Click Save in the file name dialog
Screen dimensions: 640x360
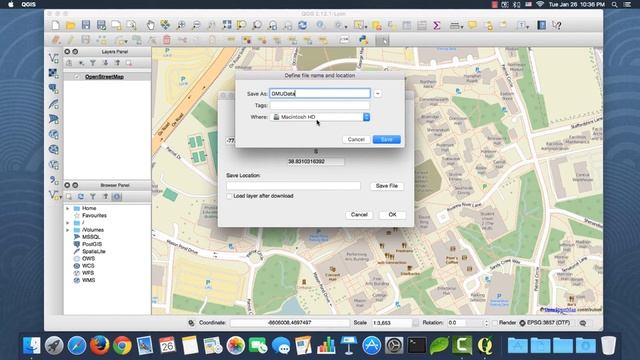click(x=387, y=140)
